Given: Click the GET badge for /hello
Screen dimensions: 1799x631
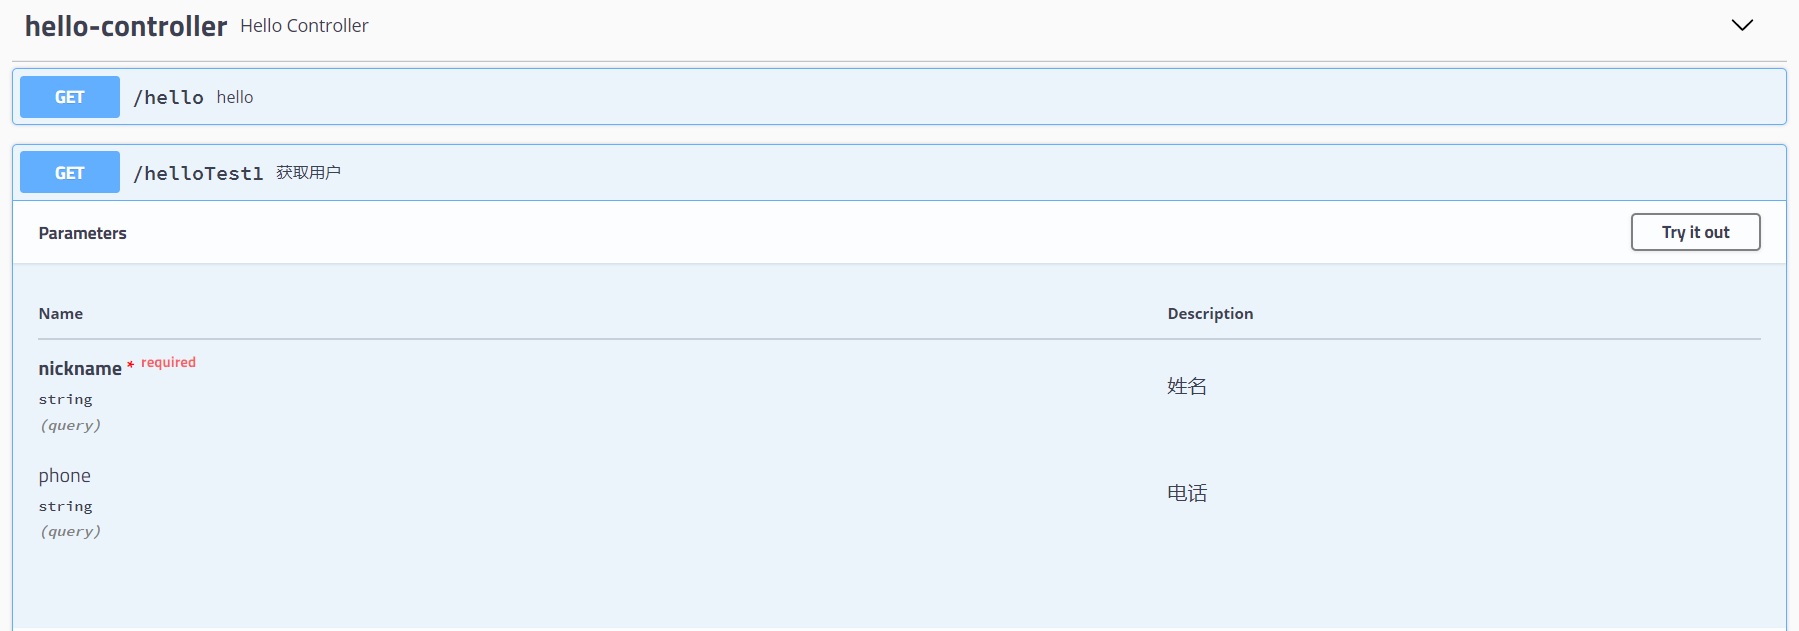Looking at the screenshot, I should coord(70,97).
